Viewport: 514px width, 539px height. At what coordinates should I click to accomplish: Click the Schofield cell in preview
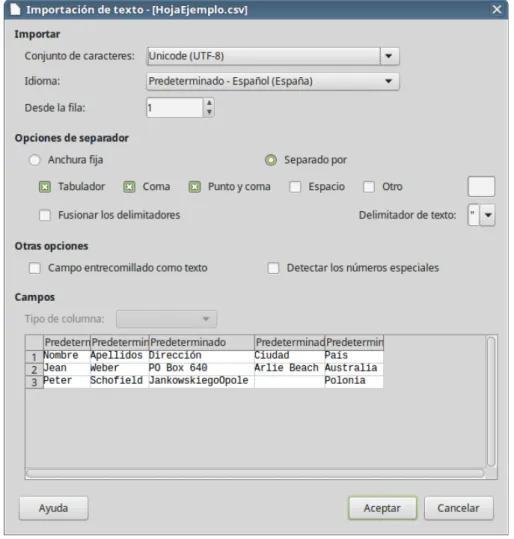tap(120, 381)
